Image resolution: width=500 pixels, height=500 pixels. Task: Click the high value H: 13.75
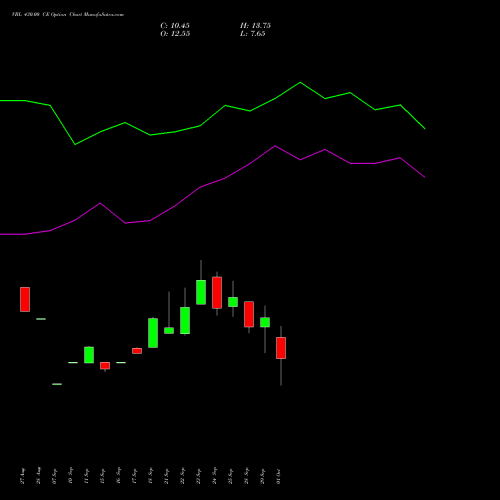point(255,26)
